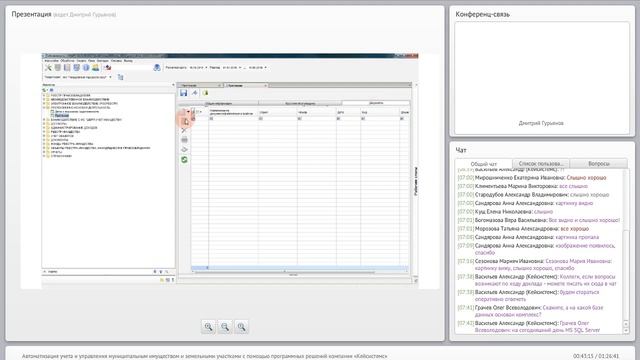
Task: Expand the СПРАВОЧНИКИ tree folder
Action: tap(44, 156)
